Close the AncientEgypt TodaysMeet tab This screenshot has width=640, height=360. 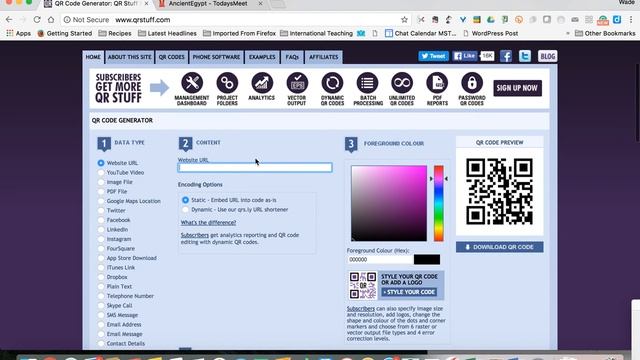(260, 4)
